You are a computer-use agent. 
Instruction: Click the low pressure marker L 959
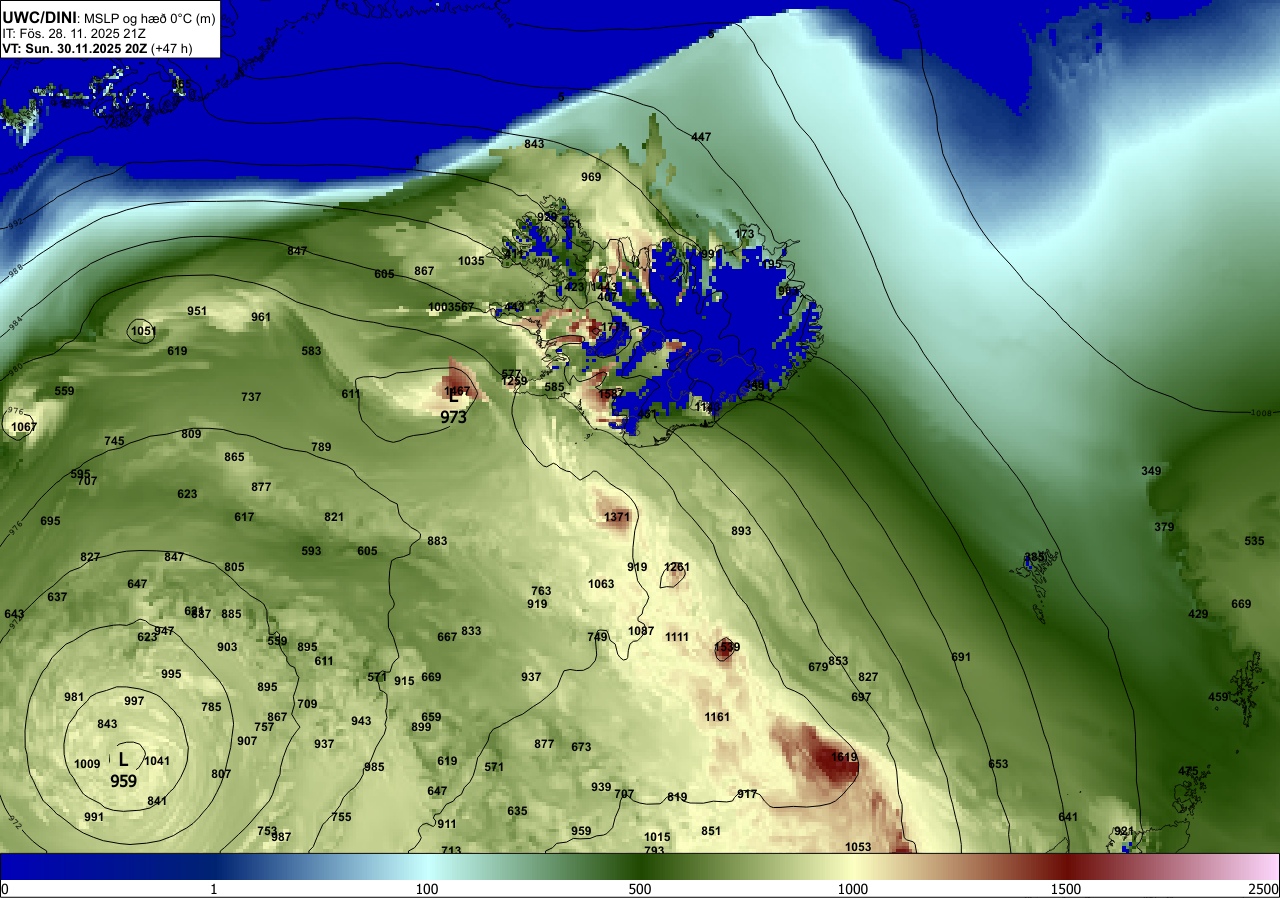[124, 770]
